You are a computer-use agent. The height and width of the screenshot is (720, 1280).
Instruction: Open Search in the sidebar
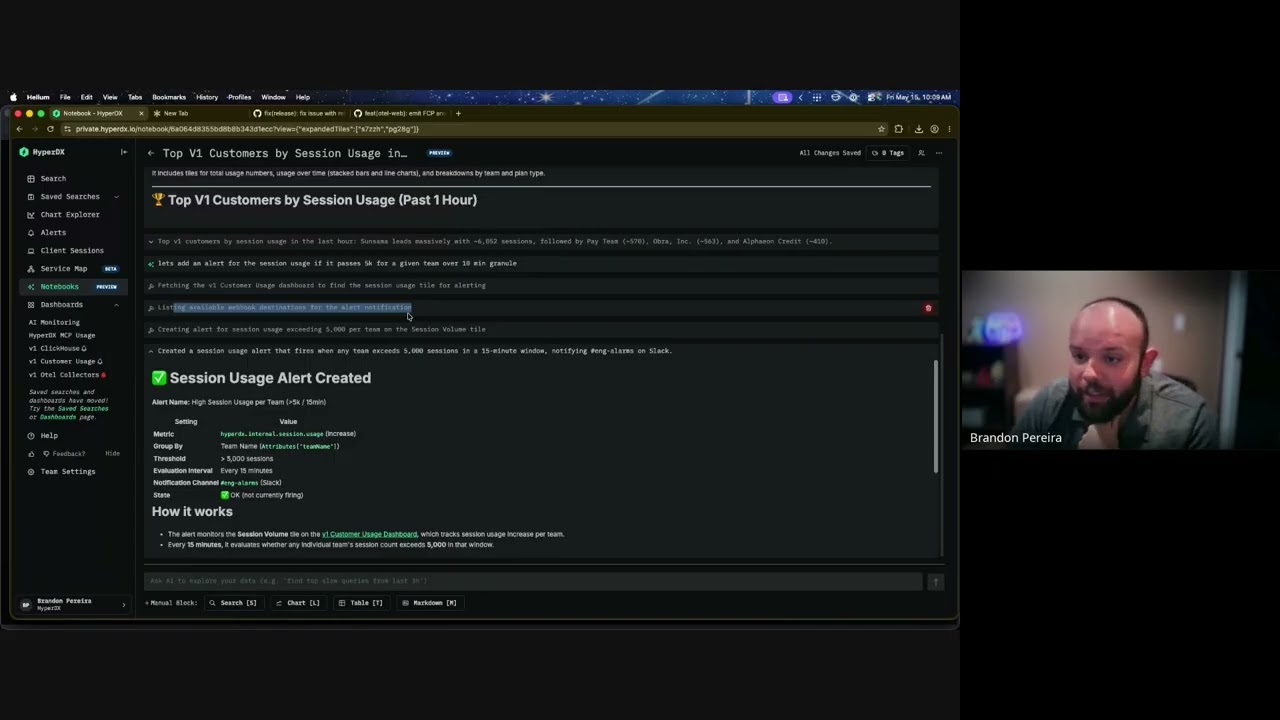tap(53, 179)
